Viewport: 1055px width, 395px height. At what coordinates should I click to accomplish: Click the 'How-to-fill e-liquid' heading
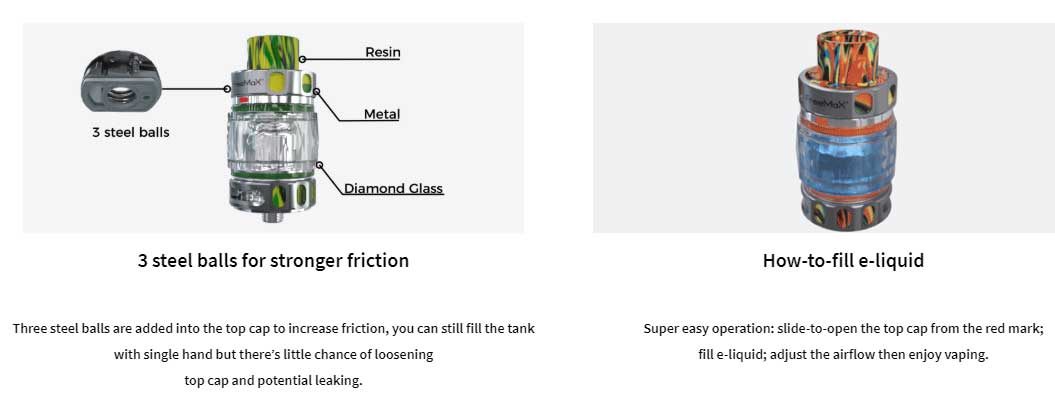pos(843,260)
